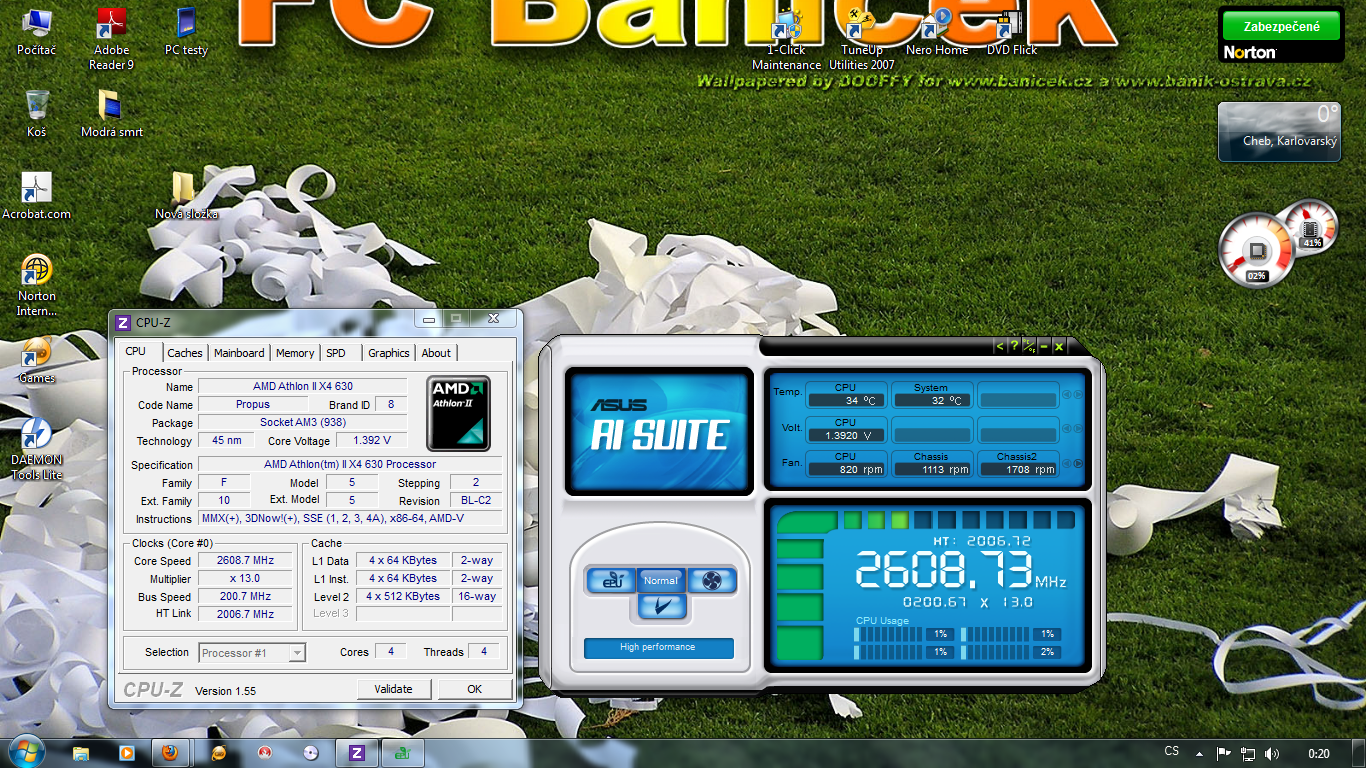Toggle Celsius/Fahrenheit unit in AI Suite
This screenshot has width=1366, height=768.
tap(1029, 346)
